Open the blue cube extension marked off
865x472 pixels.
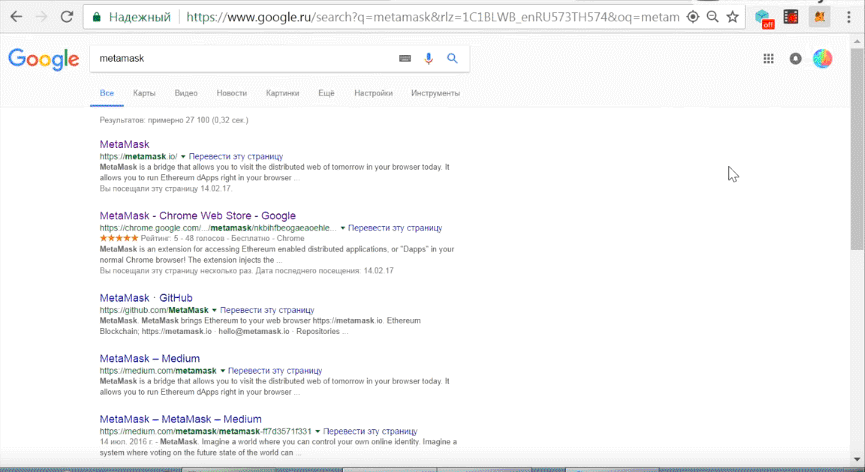coord(764,18)
